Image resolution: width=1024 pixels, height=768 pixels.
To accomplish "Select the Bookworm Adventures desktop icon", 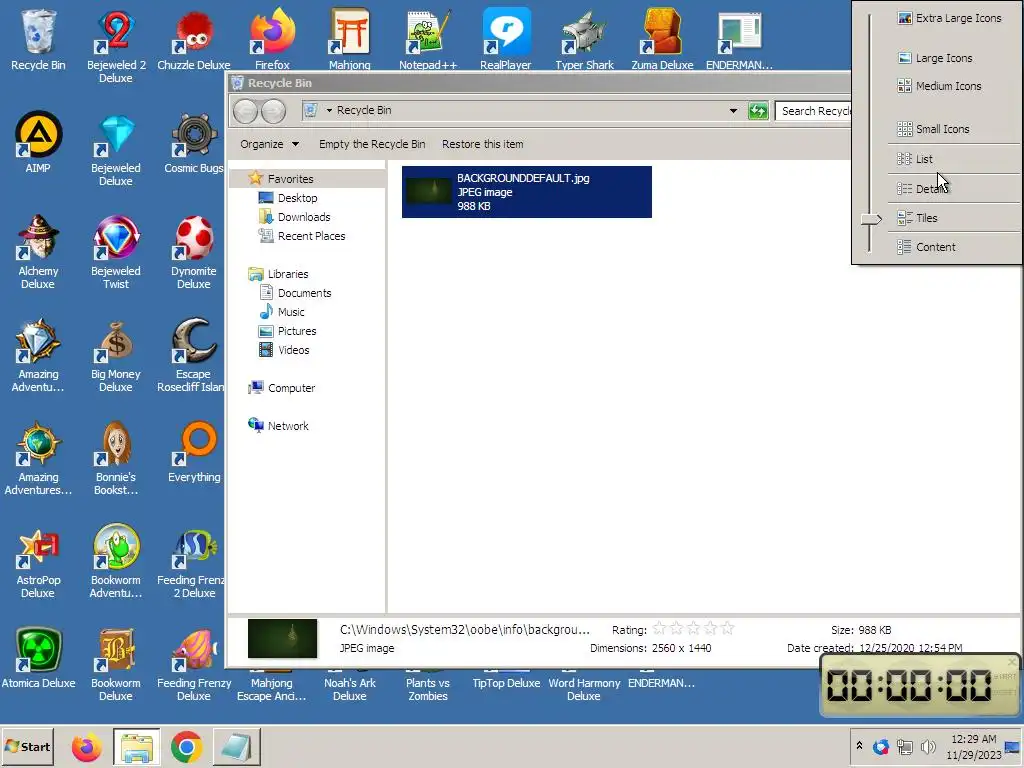I will tap(116, 560).
